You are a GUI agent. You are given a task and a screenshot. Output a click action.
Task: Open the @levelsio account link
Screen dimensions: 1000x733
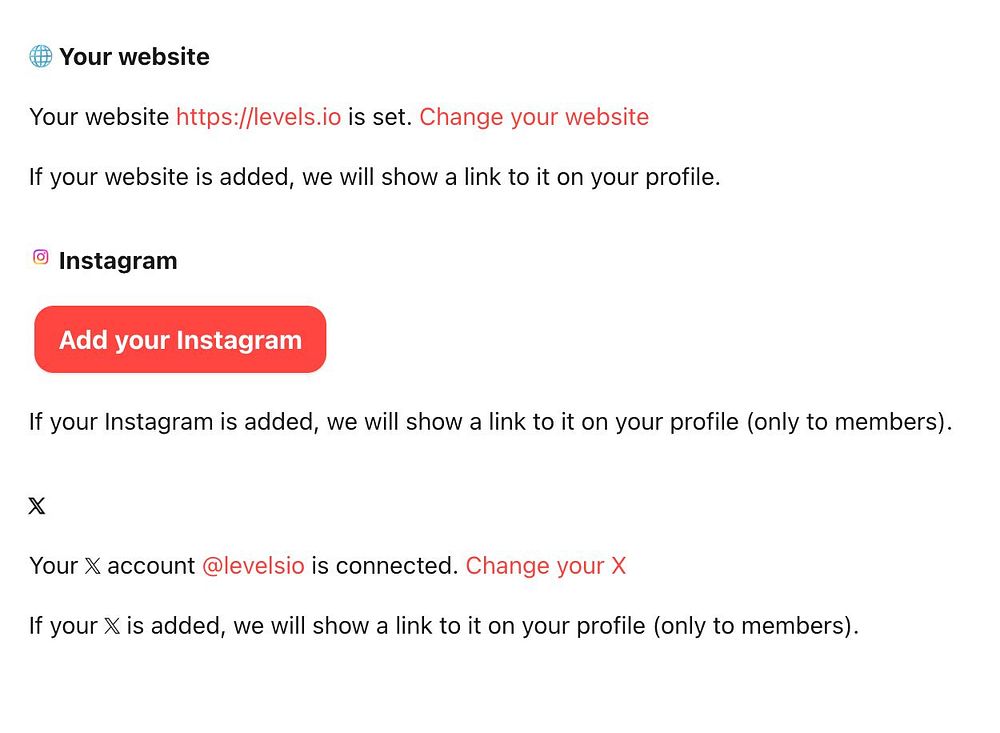pos(253,566)
